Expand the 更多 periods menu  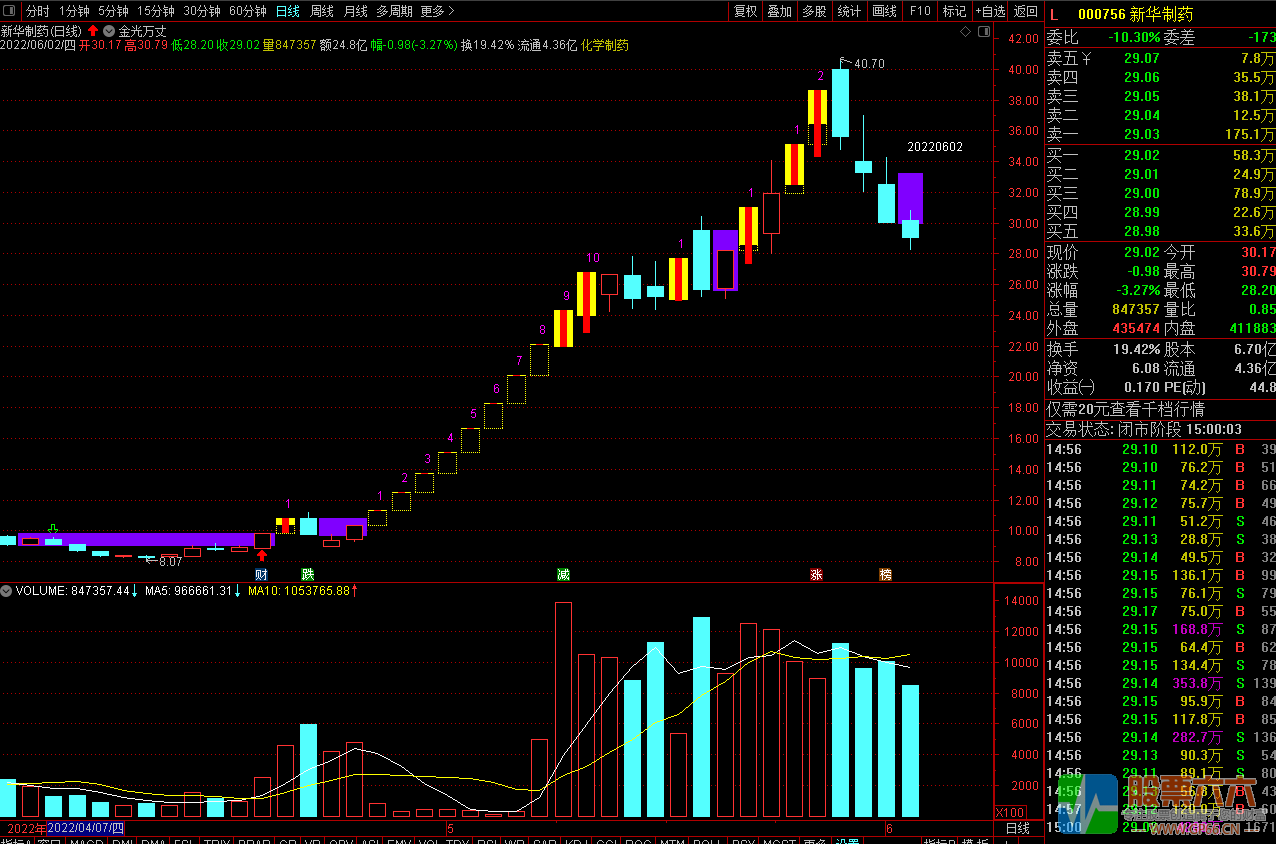tap(437, 11)
